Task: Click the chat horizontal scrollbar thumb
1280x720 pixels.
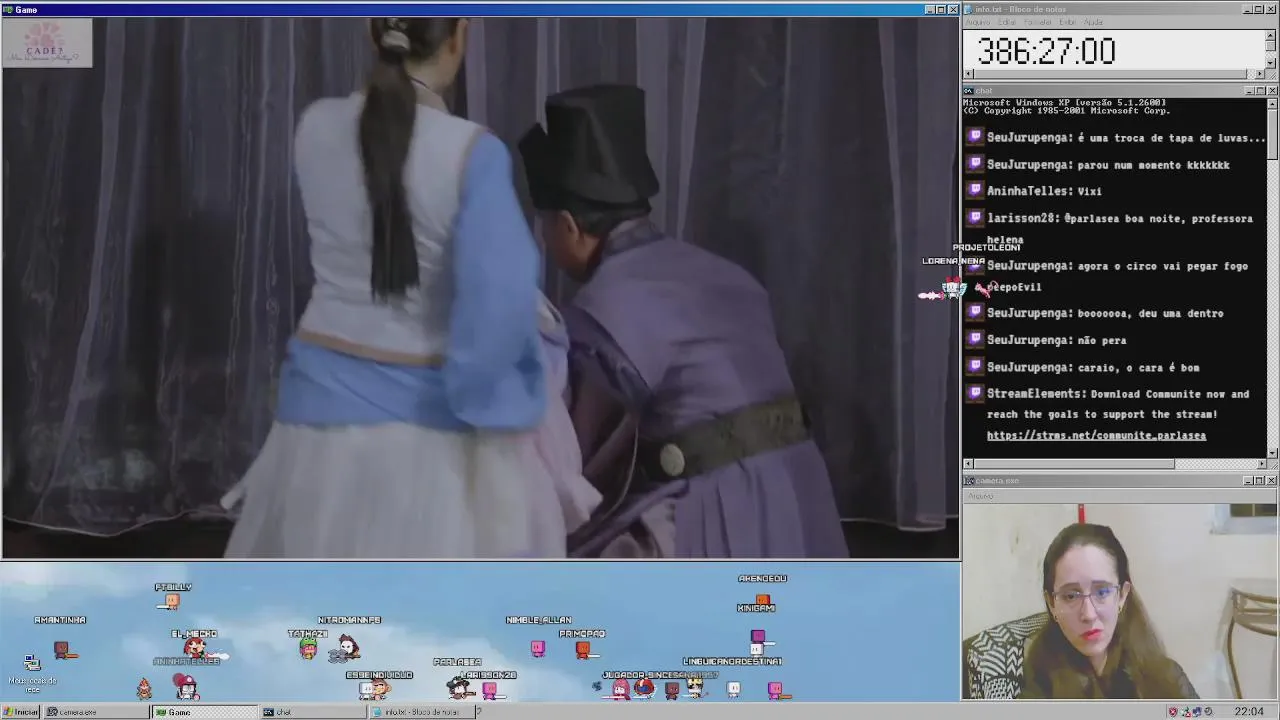Action: pyautogui.click(x=1074, y=464)
